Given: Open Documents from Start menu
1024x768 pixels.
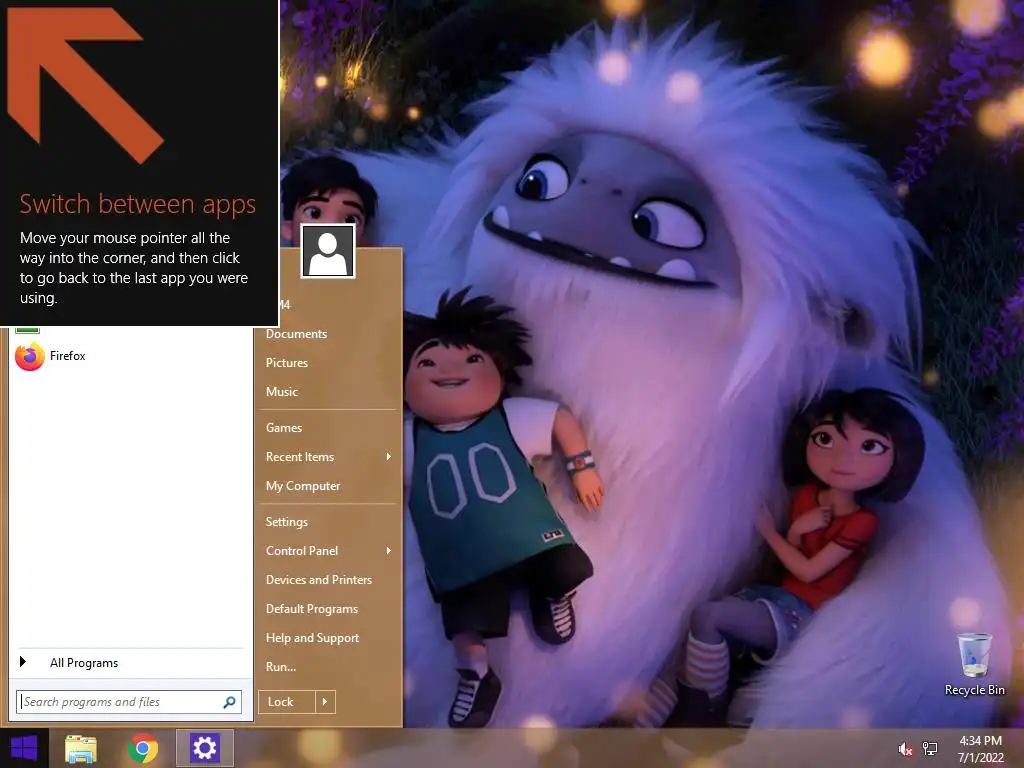Looking at the screenshot, I should click(296, 334).
